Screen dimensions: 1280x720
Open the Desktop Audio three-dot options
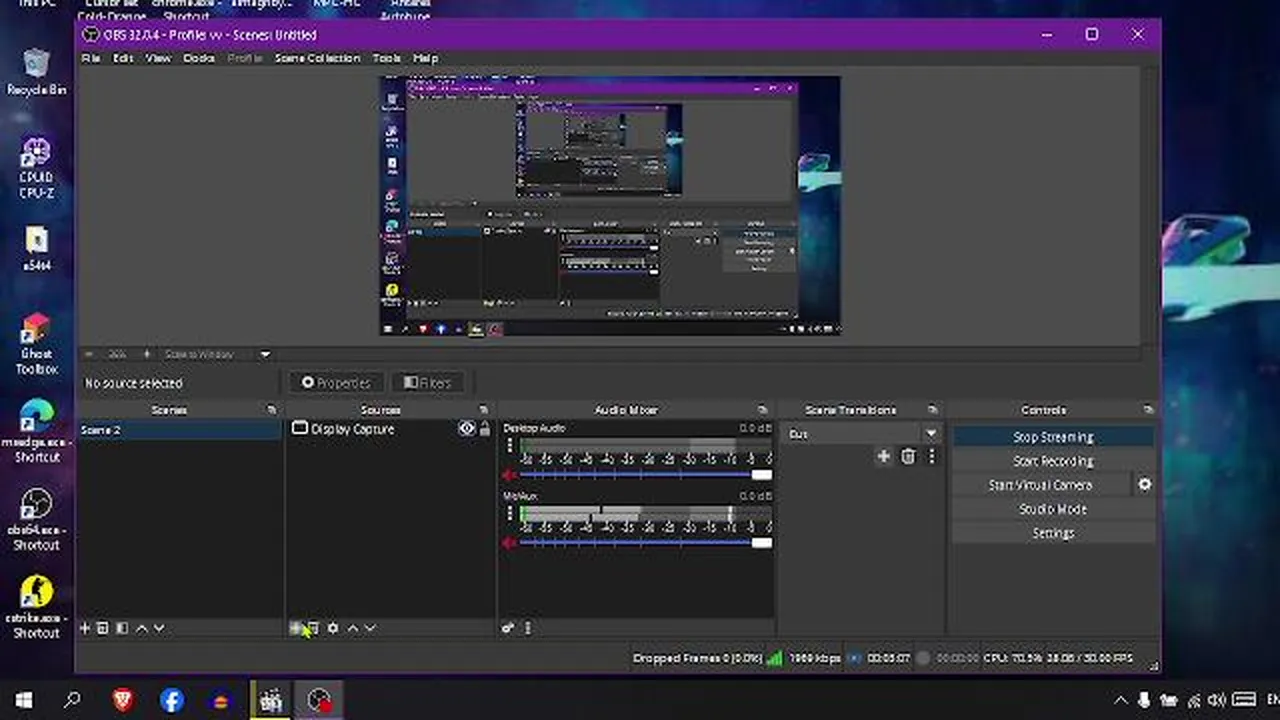pos(510,446)
